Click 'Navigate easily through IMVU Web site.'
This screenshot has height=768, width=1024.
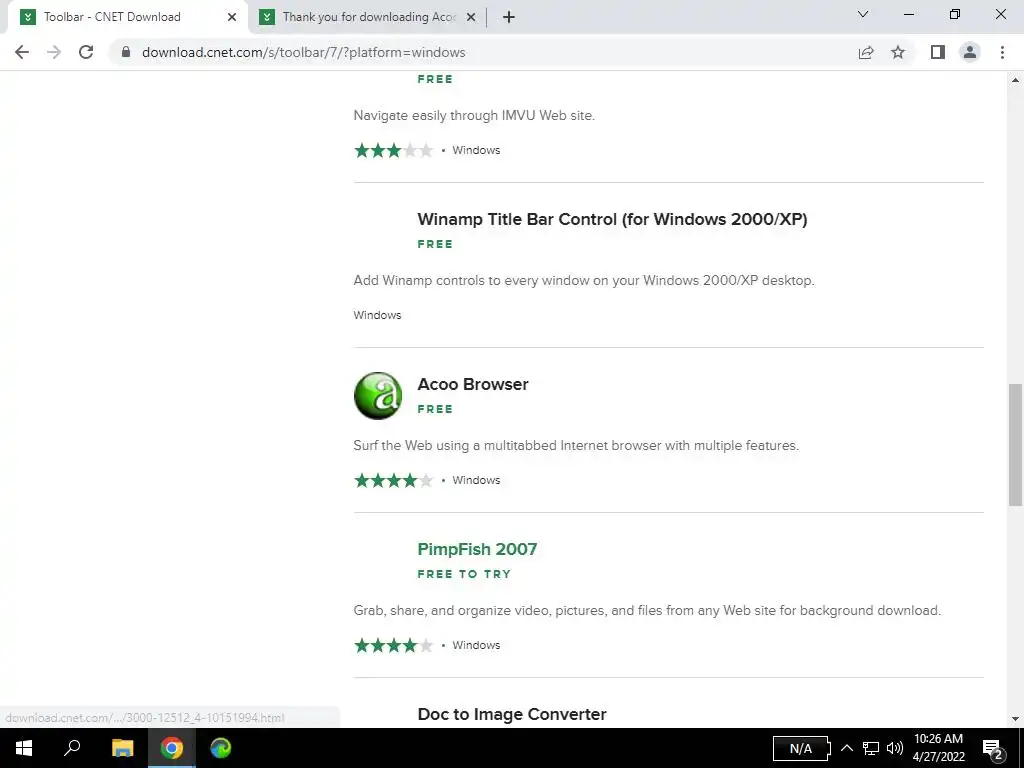click(x=474, y=116)
